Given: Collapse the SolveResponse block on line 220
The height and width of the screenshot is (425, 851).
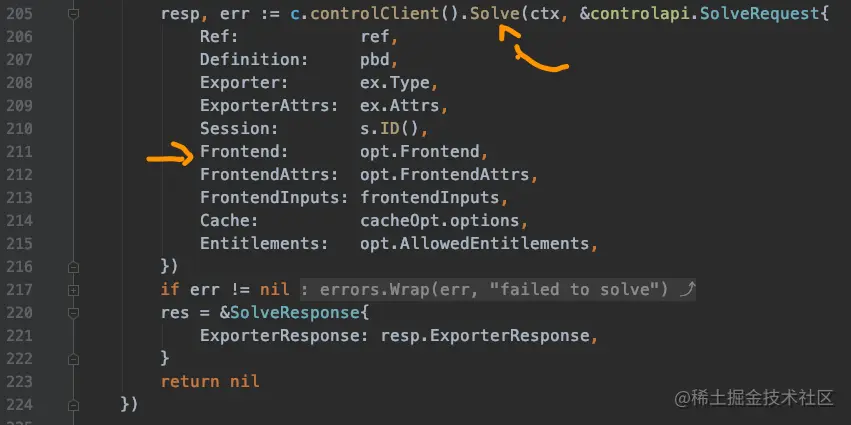Looking at the screenshot, I should click(73, 313).
